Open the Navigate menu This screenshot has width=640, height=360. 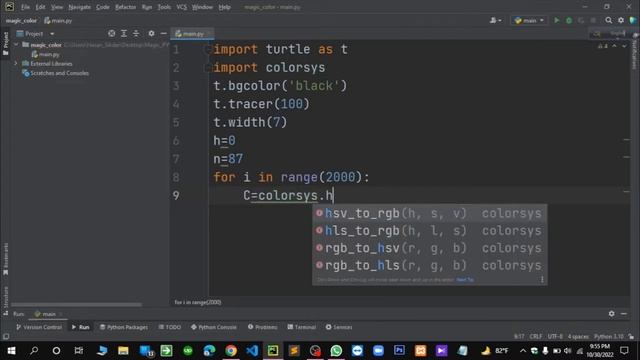[x=80, y=7]
